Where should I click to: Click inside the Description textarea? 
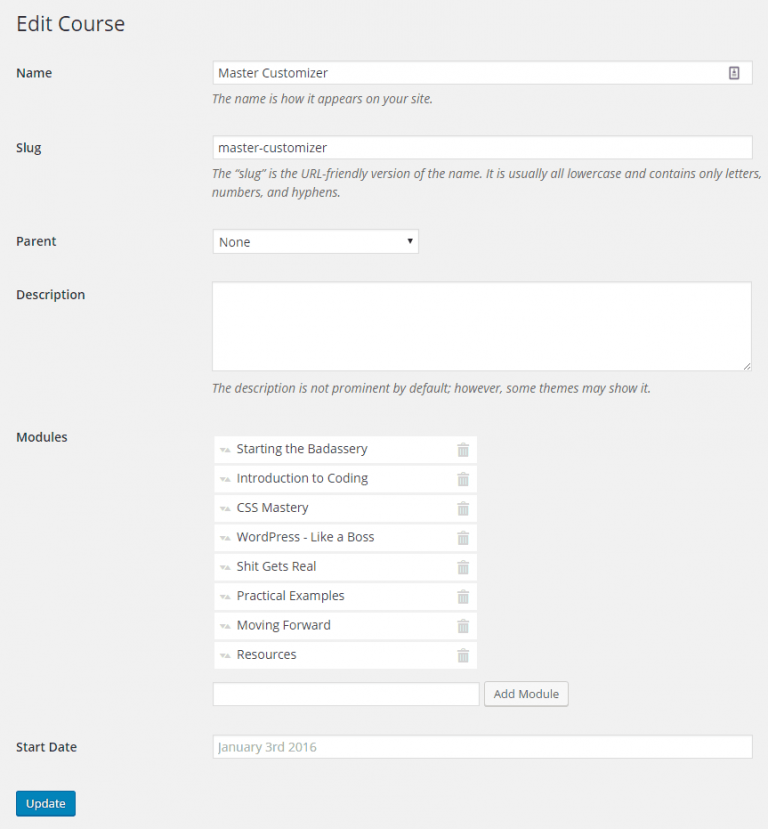(x=480, y=325)
